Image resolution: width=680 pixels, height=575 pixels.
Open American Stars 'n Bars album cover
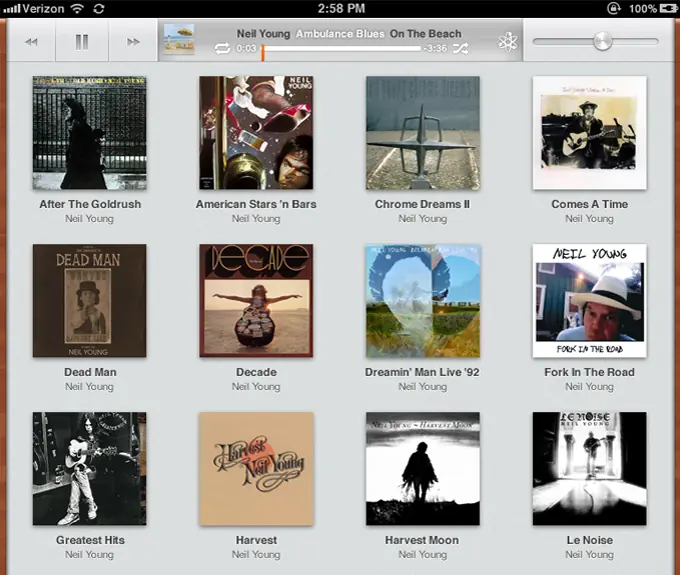click(x=256, y=133)
